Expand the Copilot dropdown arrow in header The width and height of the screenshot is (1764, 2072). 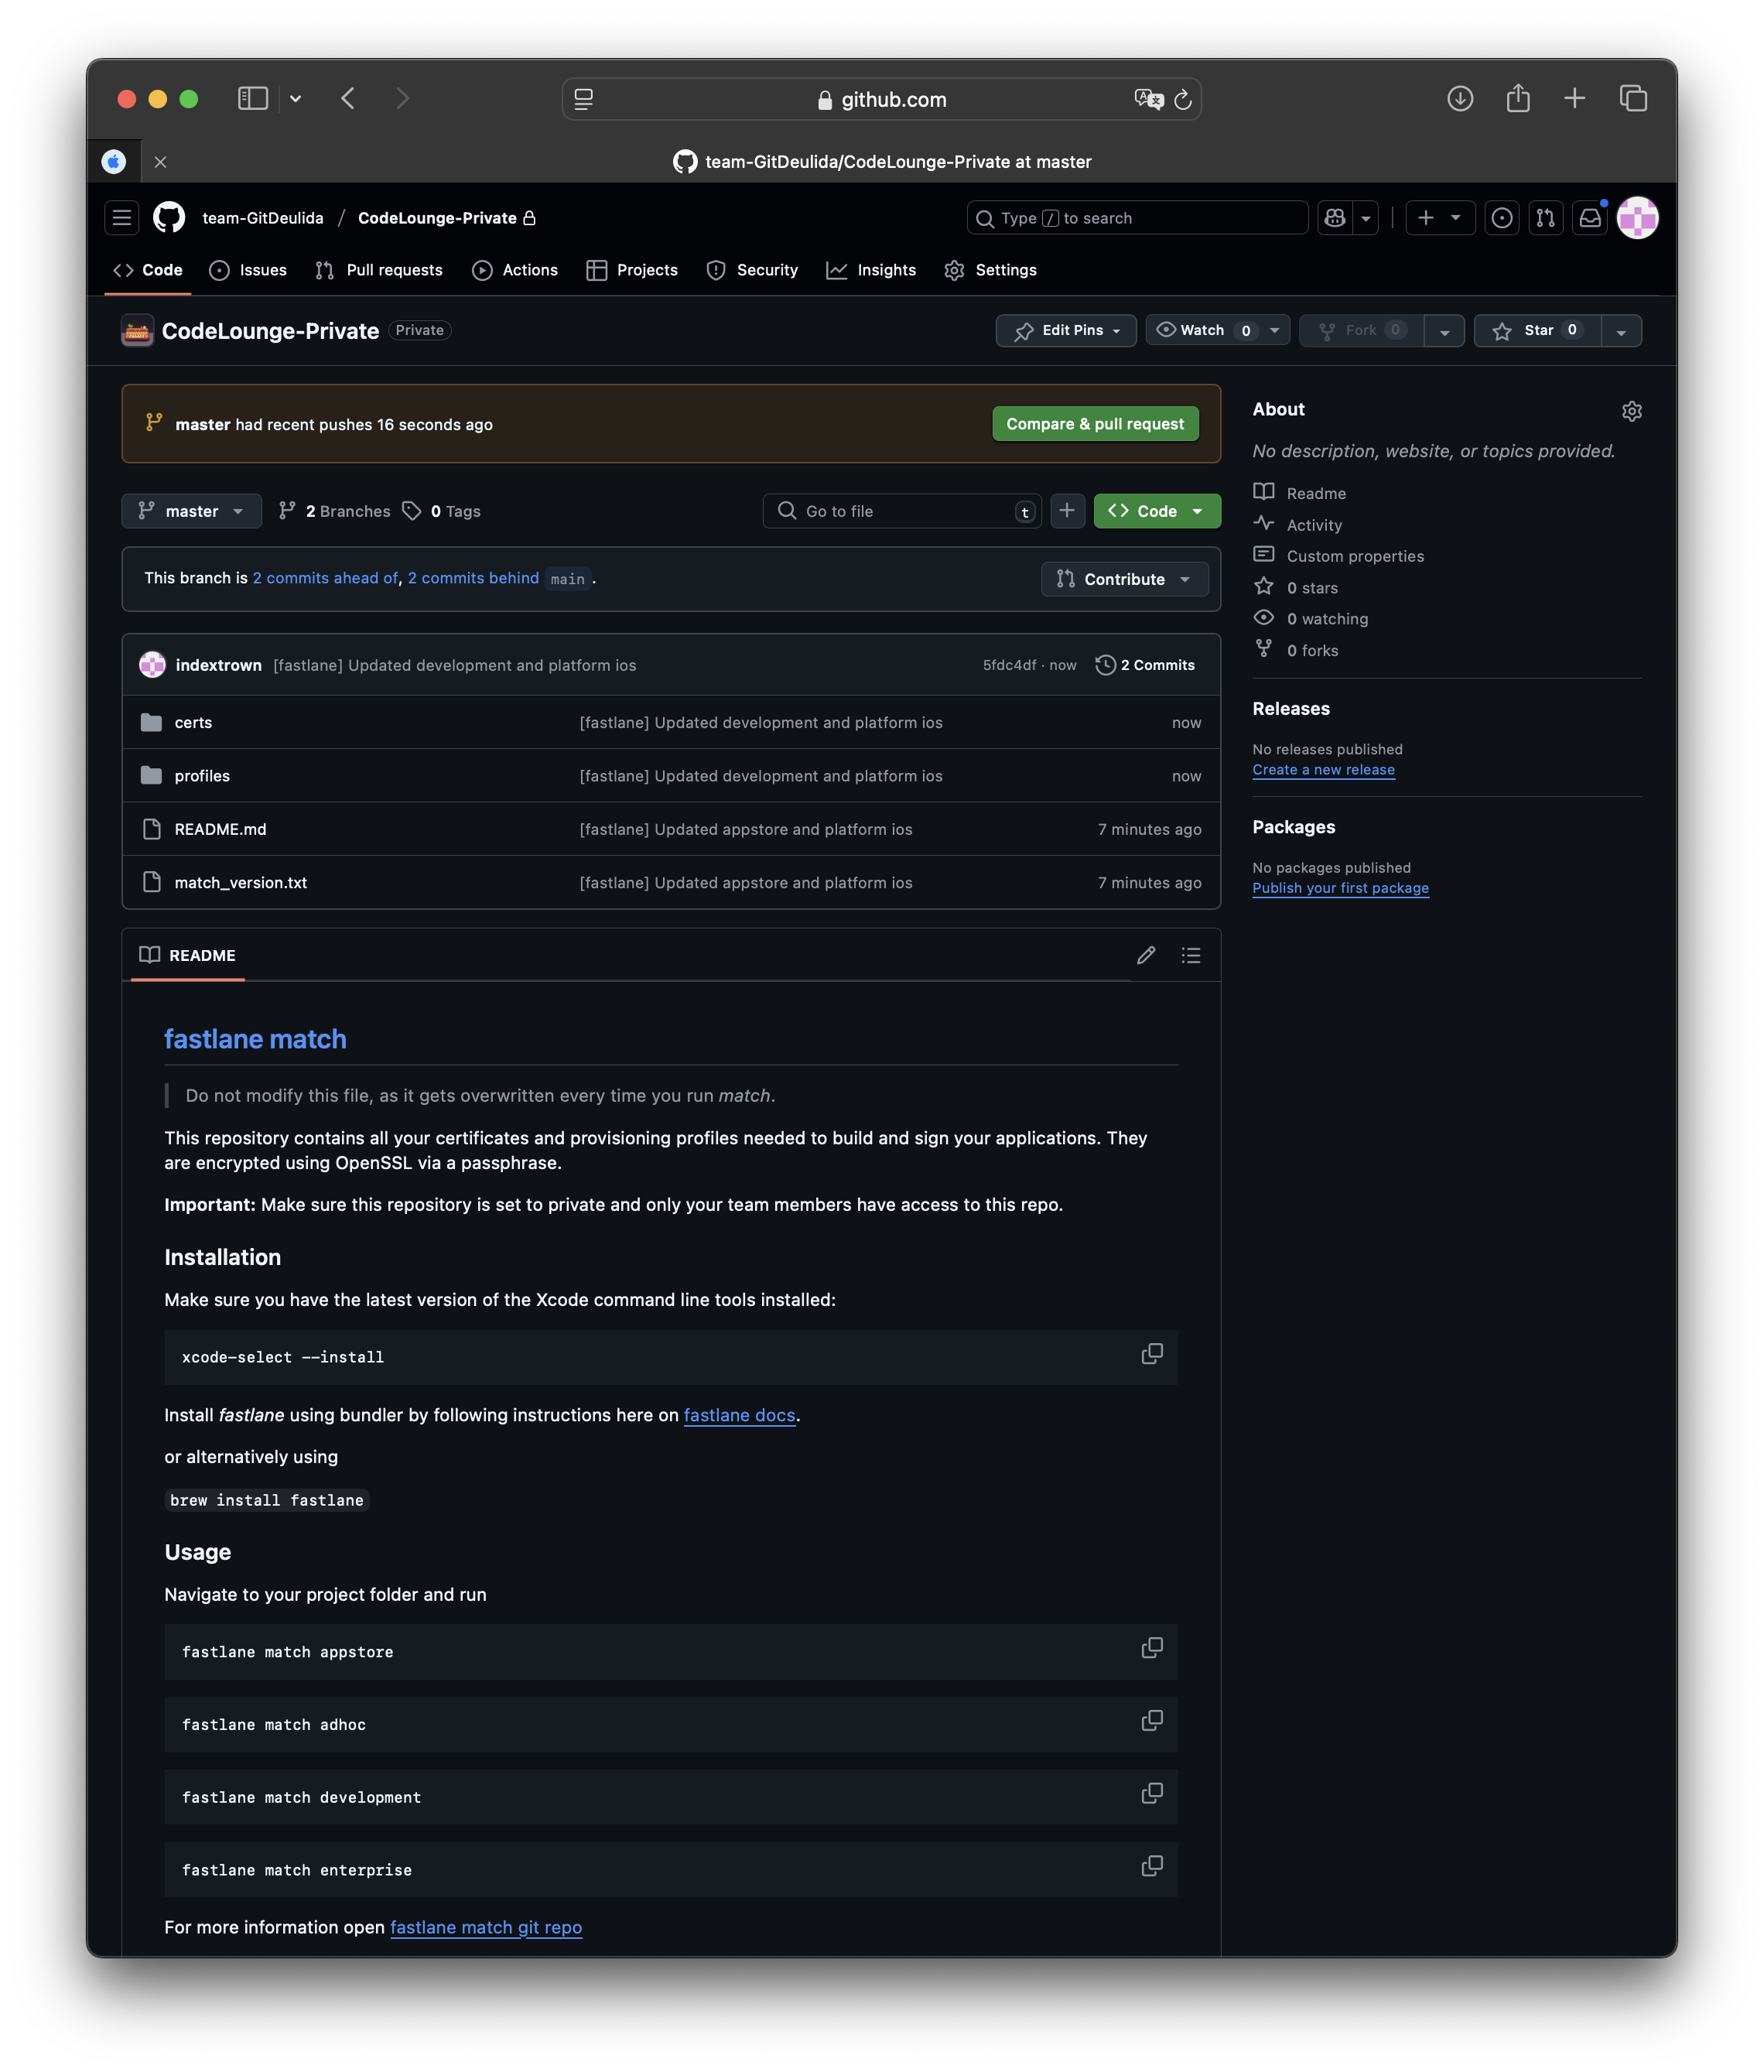click(x=1366, y=218)
